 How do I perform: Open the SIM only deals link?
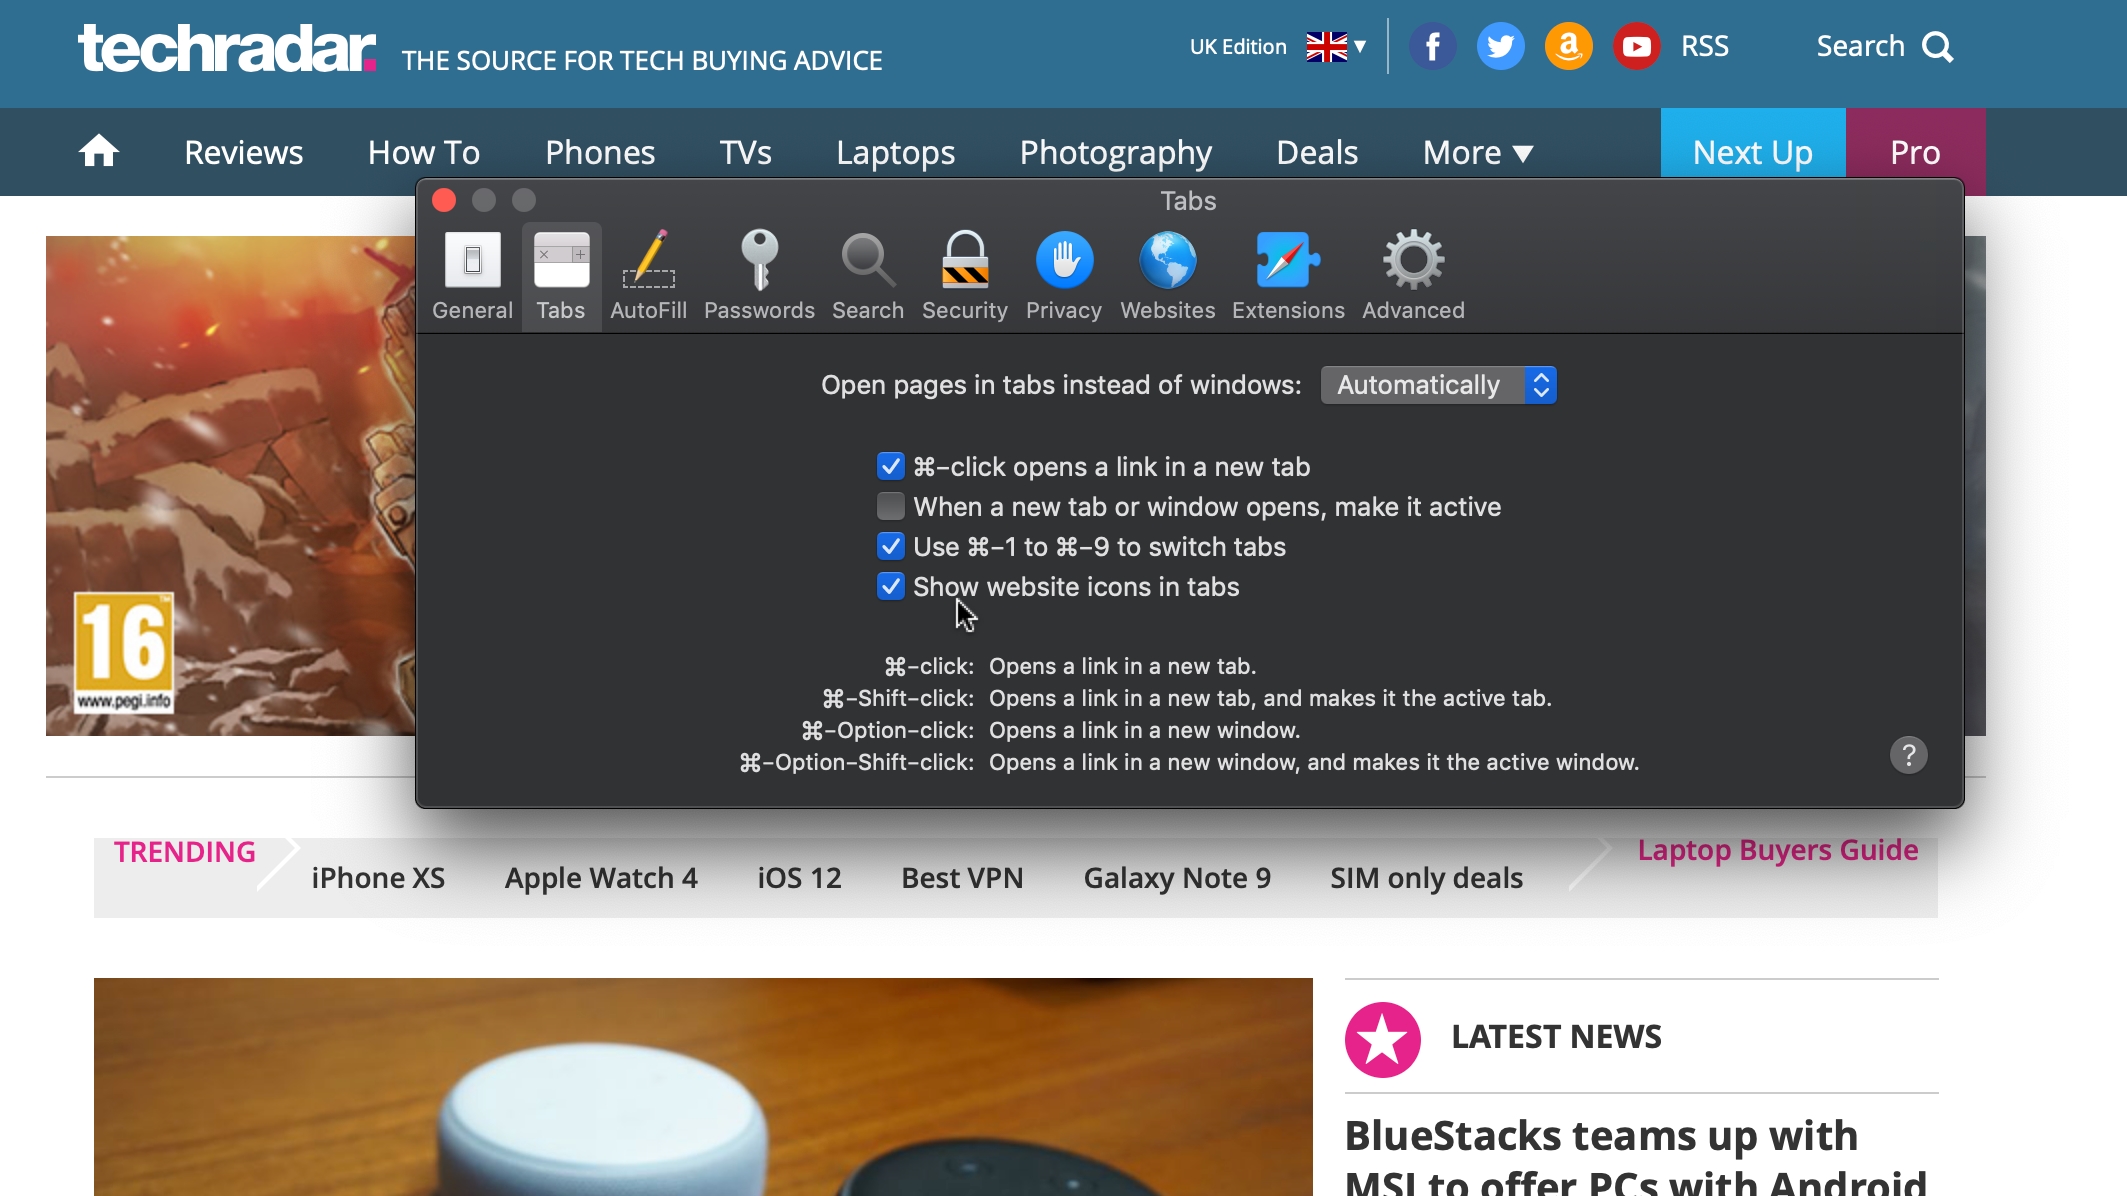[x=1426, y=877]
